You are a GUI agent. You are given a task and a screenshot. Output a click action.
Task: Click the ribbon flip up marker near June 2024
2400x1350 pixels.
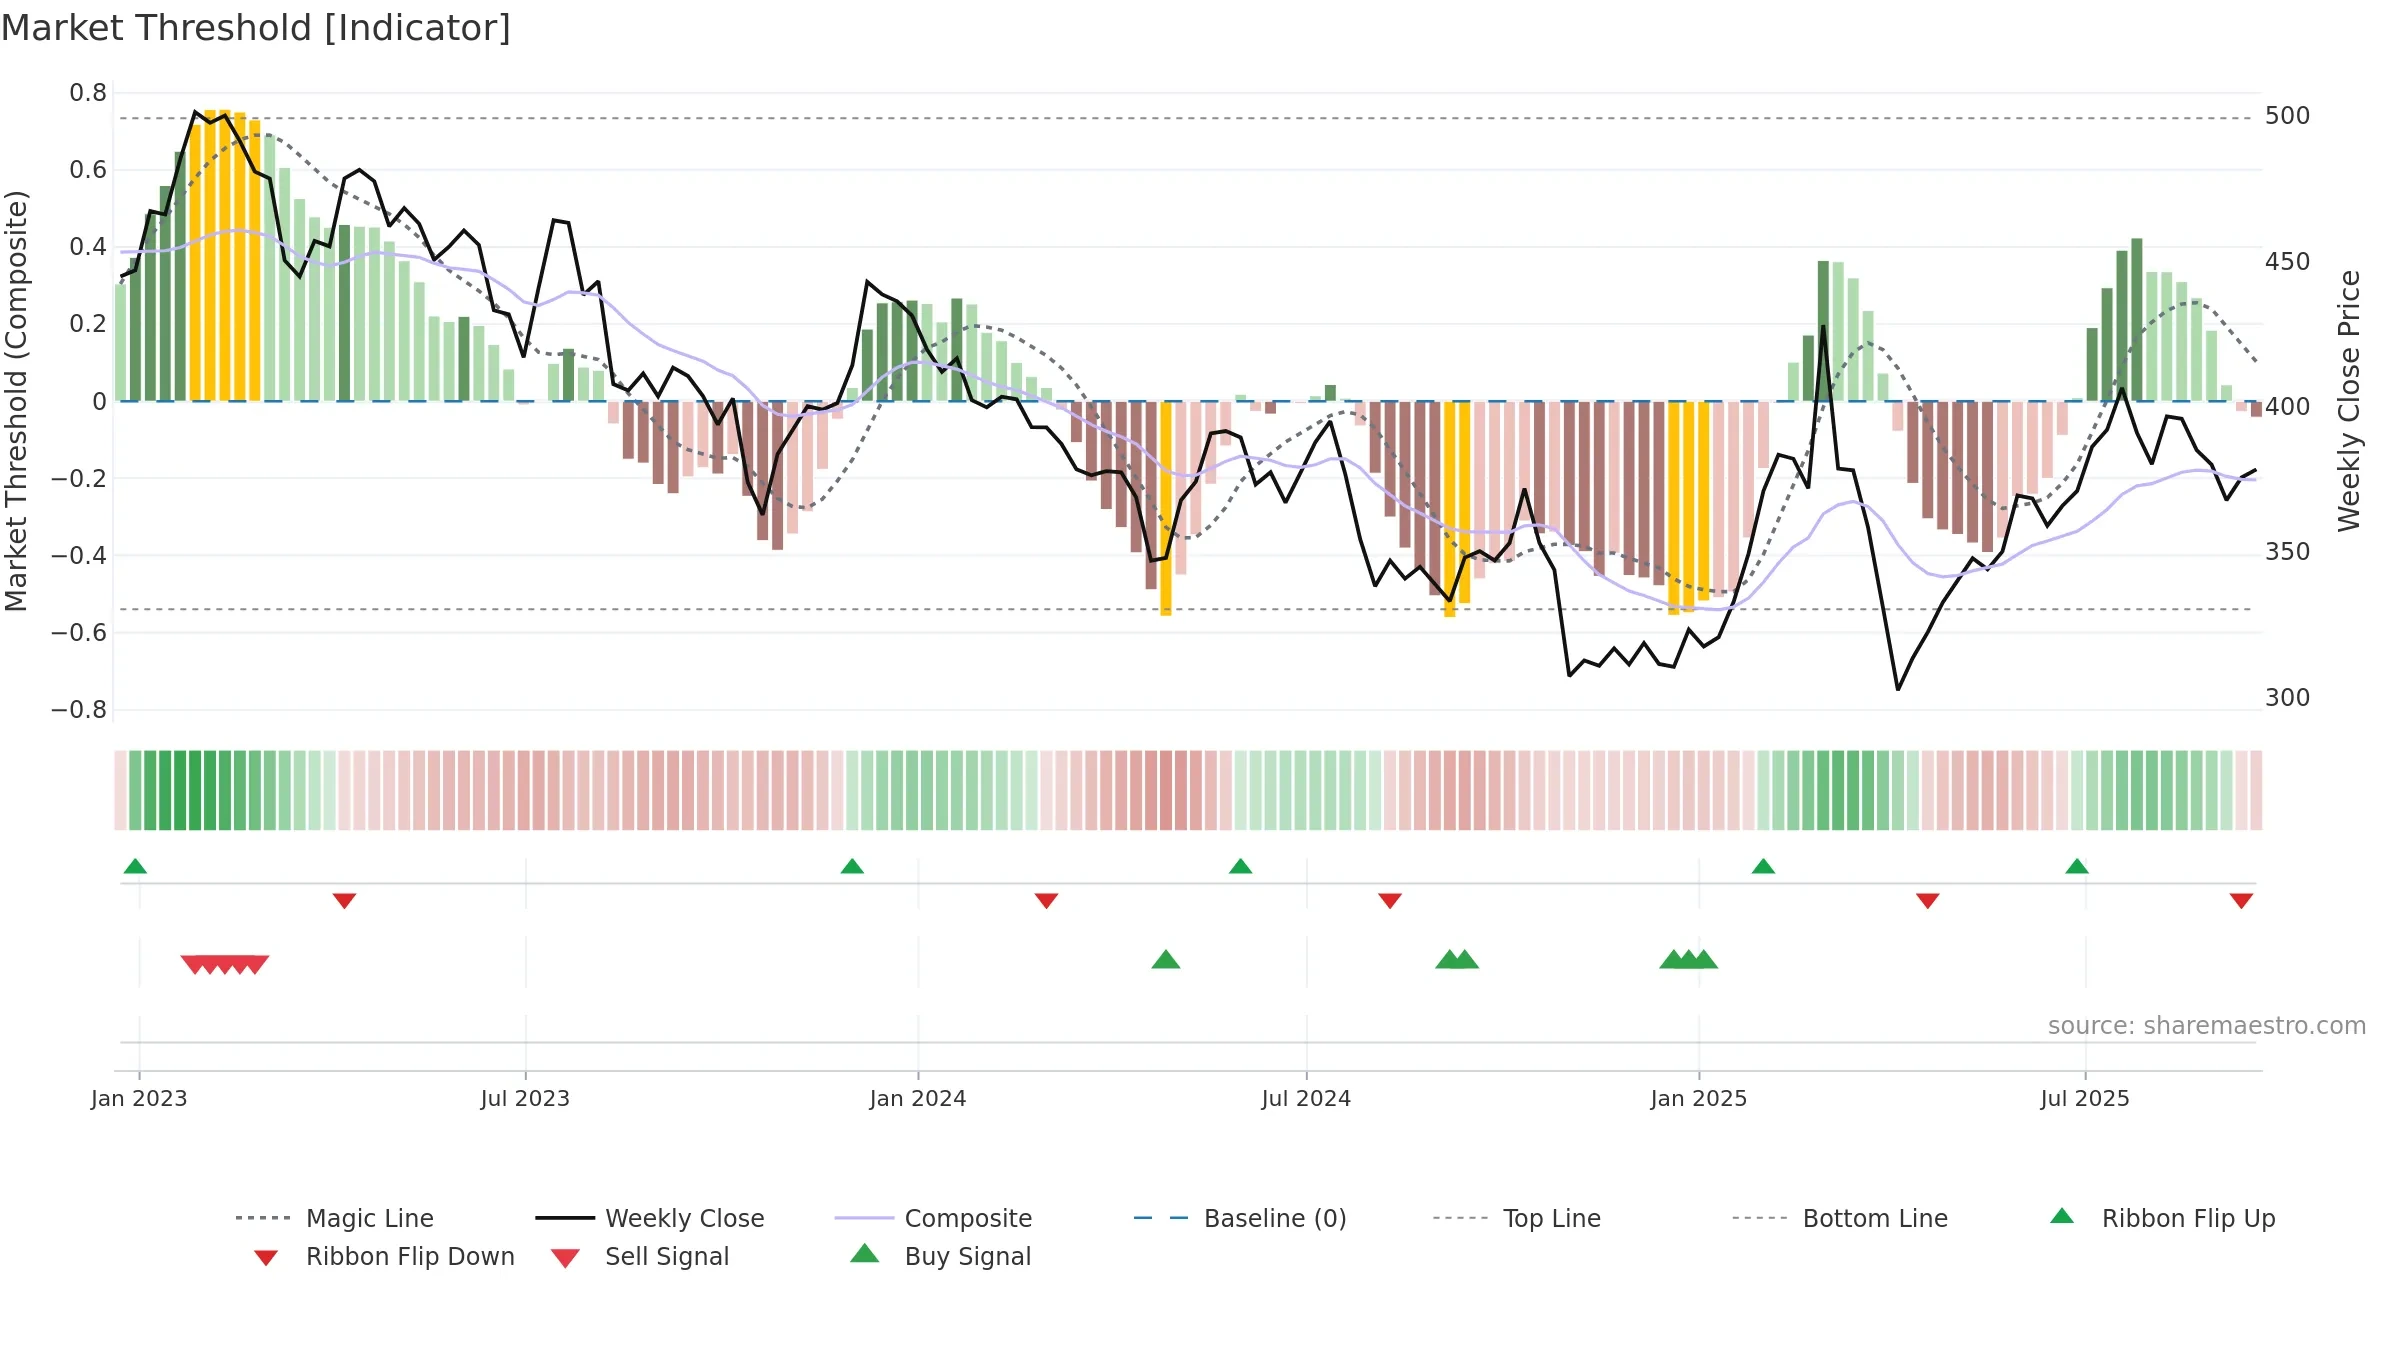tap(1240, 866)
